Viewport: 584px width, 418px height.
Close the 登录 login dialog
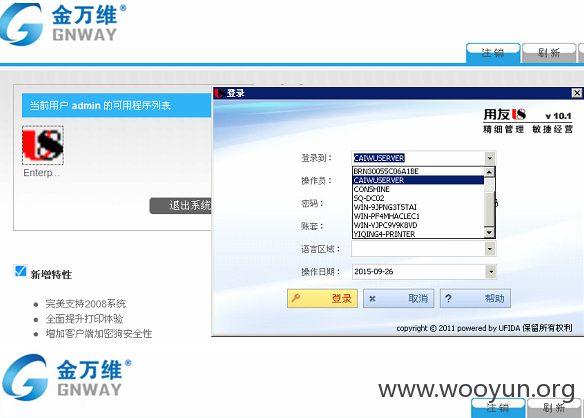[577, 93]
